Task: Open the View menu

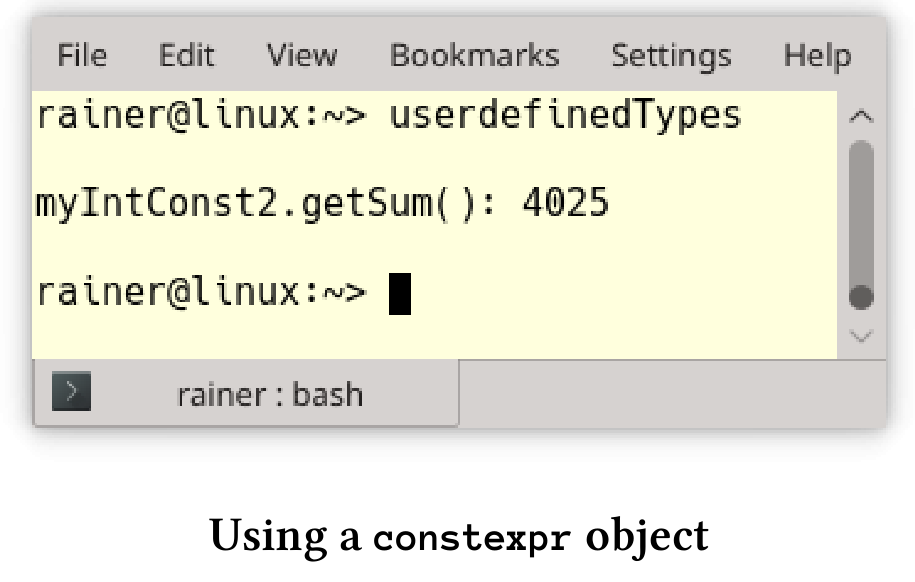Action: [x=302, y=56]
